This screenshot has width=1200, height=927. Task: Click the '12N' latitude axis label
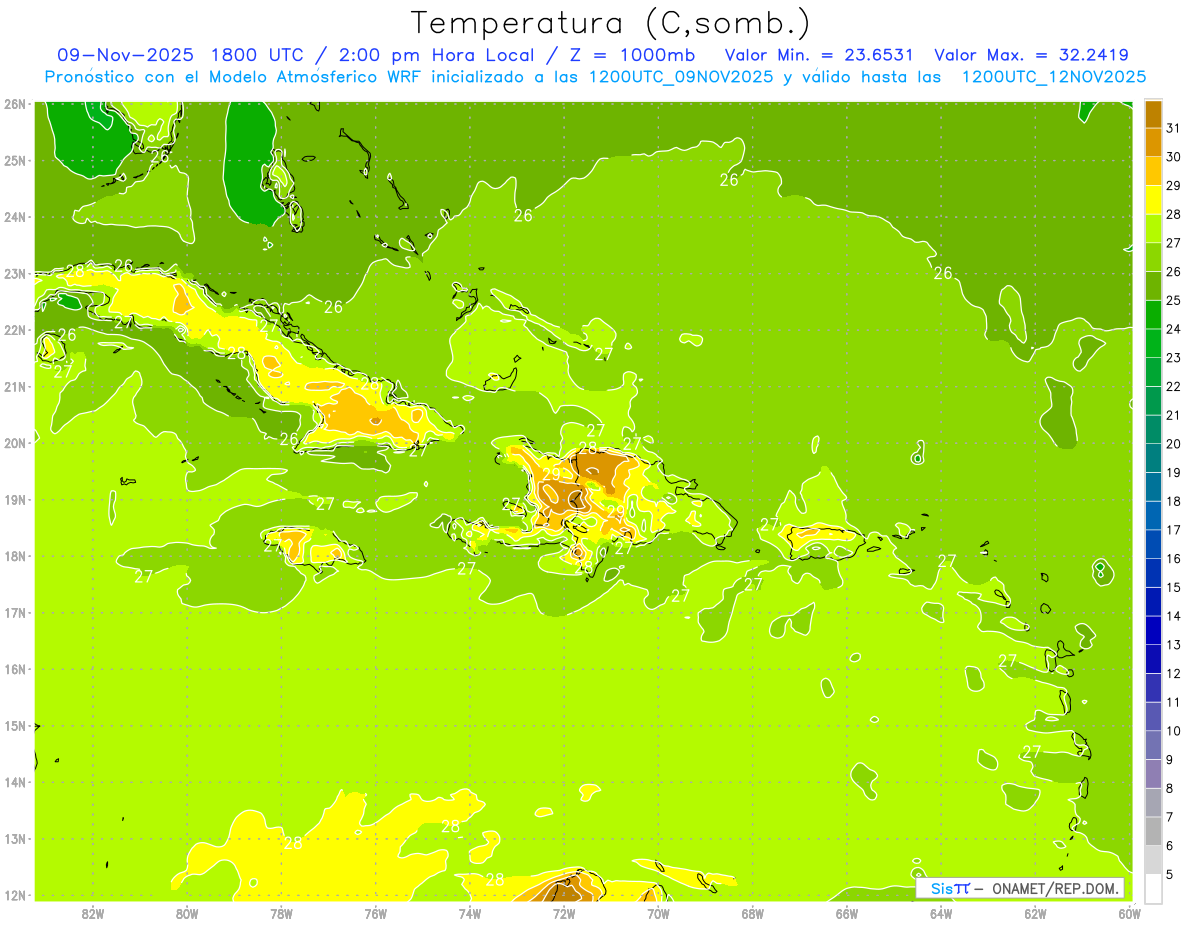click(x=14, y=895)
